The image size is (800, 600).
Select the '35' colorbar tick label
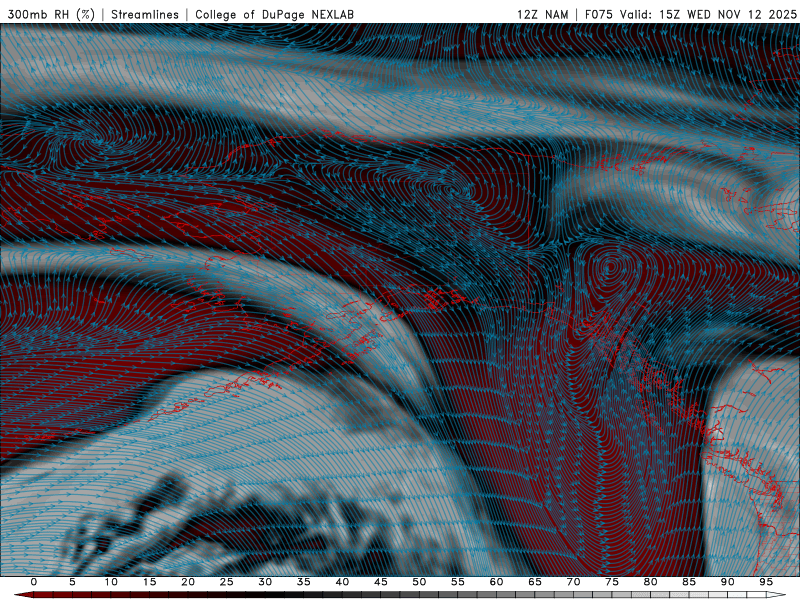coord(304,582)
